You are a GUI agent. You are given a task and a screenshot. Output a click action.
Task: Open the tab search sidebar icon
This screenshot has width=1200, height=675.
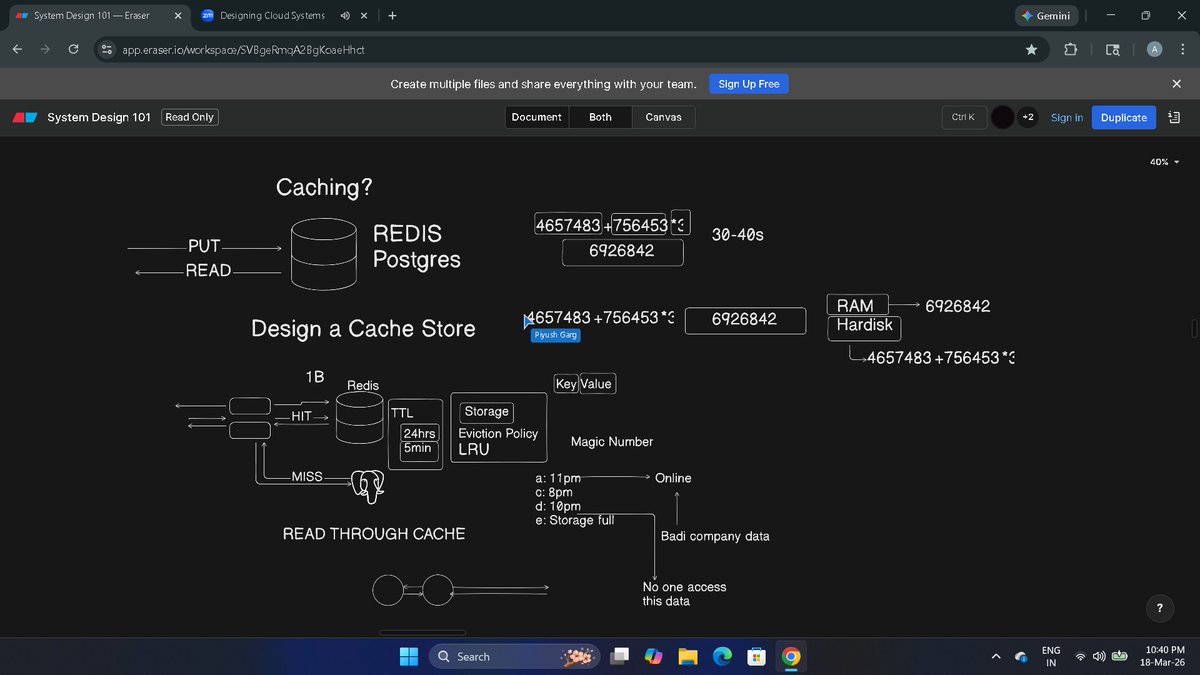click(x=1113, y=49)
